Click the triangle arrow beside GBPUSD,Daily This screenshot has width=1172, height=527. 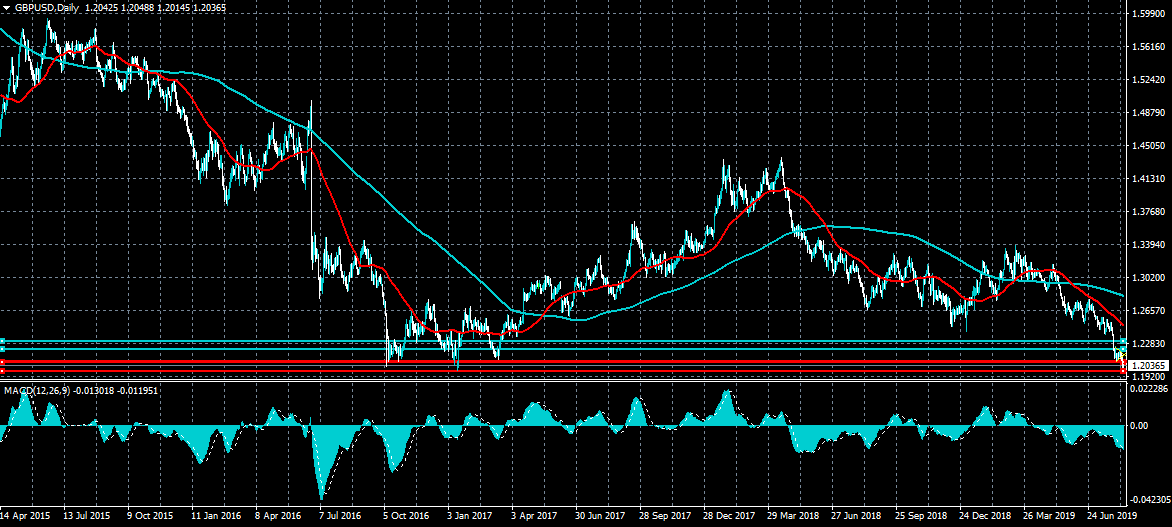tap(6, 6)
